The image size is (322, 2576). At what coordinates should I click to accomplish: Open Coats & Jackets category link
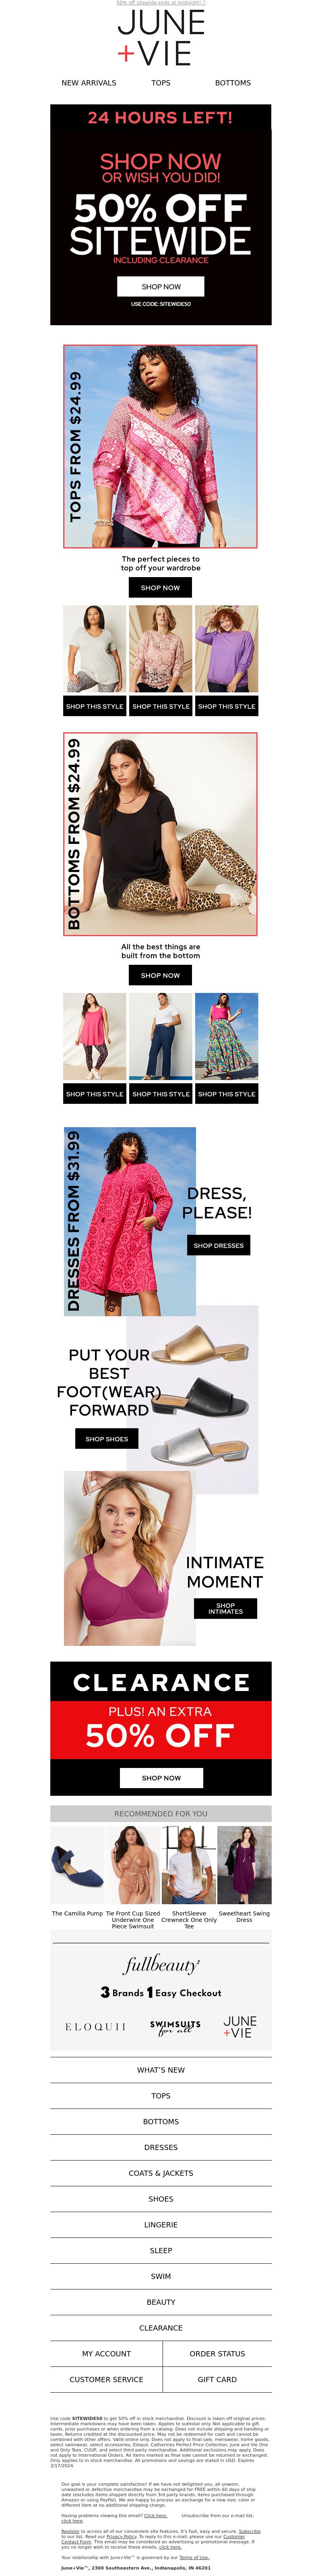(x=161, y=2173)
